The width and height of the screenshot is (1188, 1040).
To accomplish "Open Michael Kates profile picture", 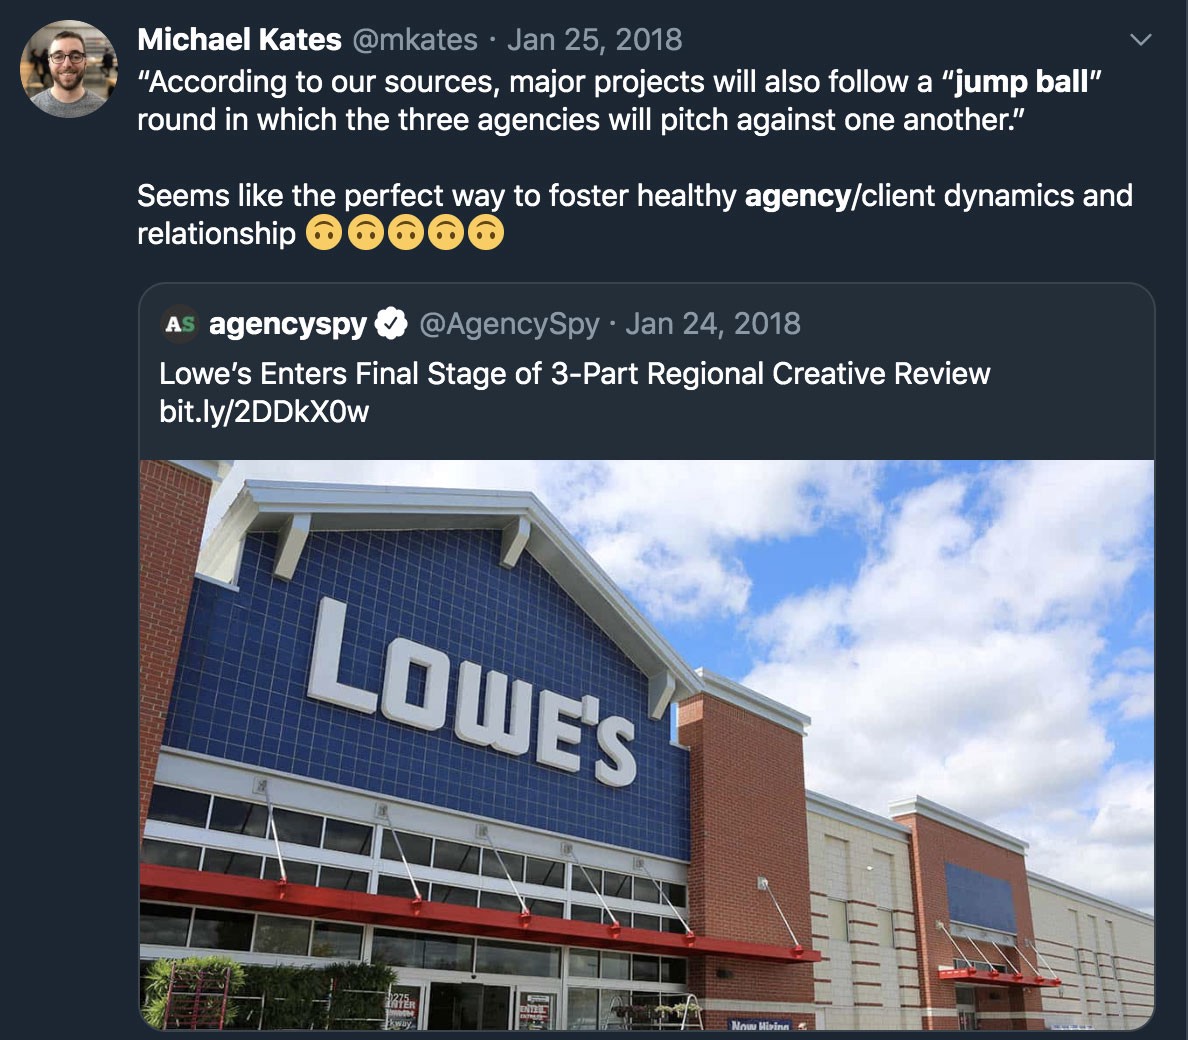I will (69, 69).
